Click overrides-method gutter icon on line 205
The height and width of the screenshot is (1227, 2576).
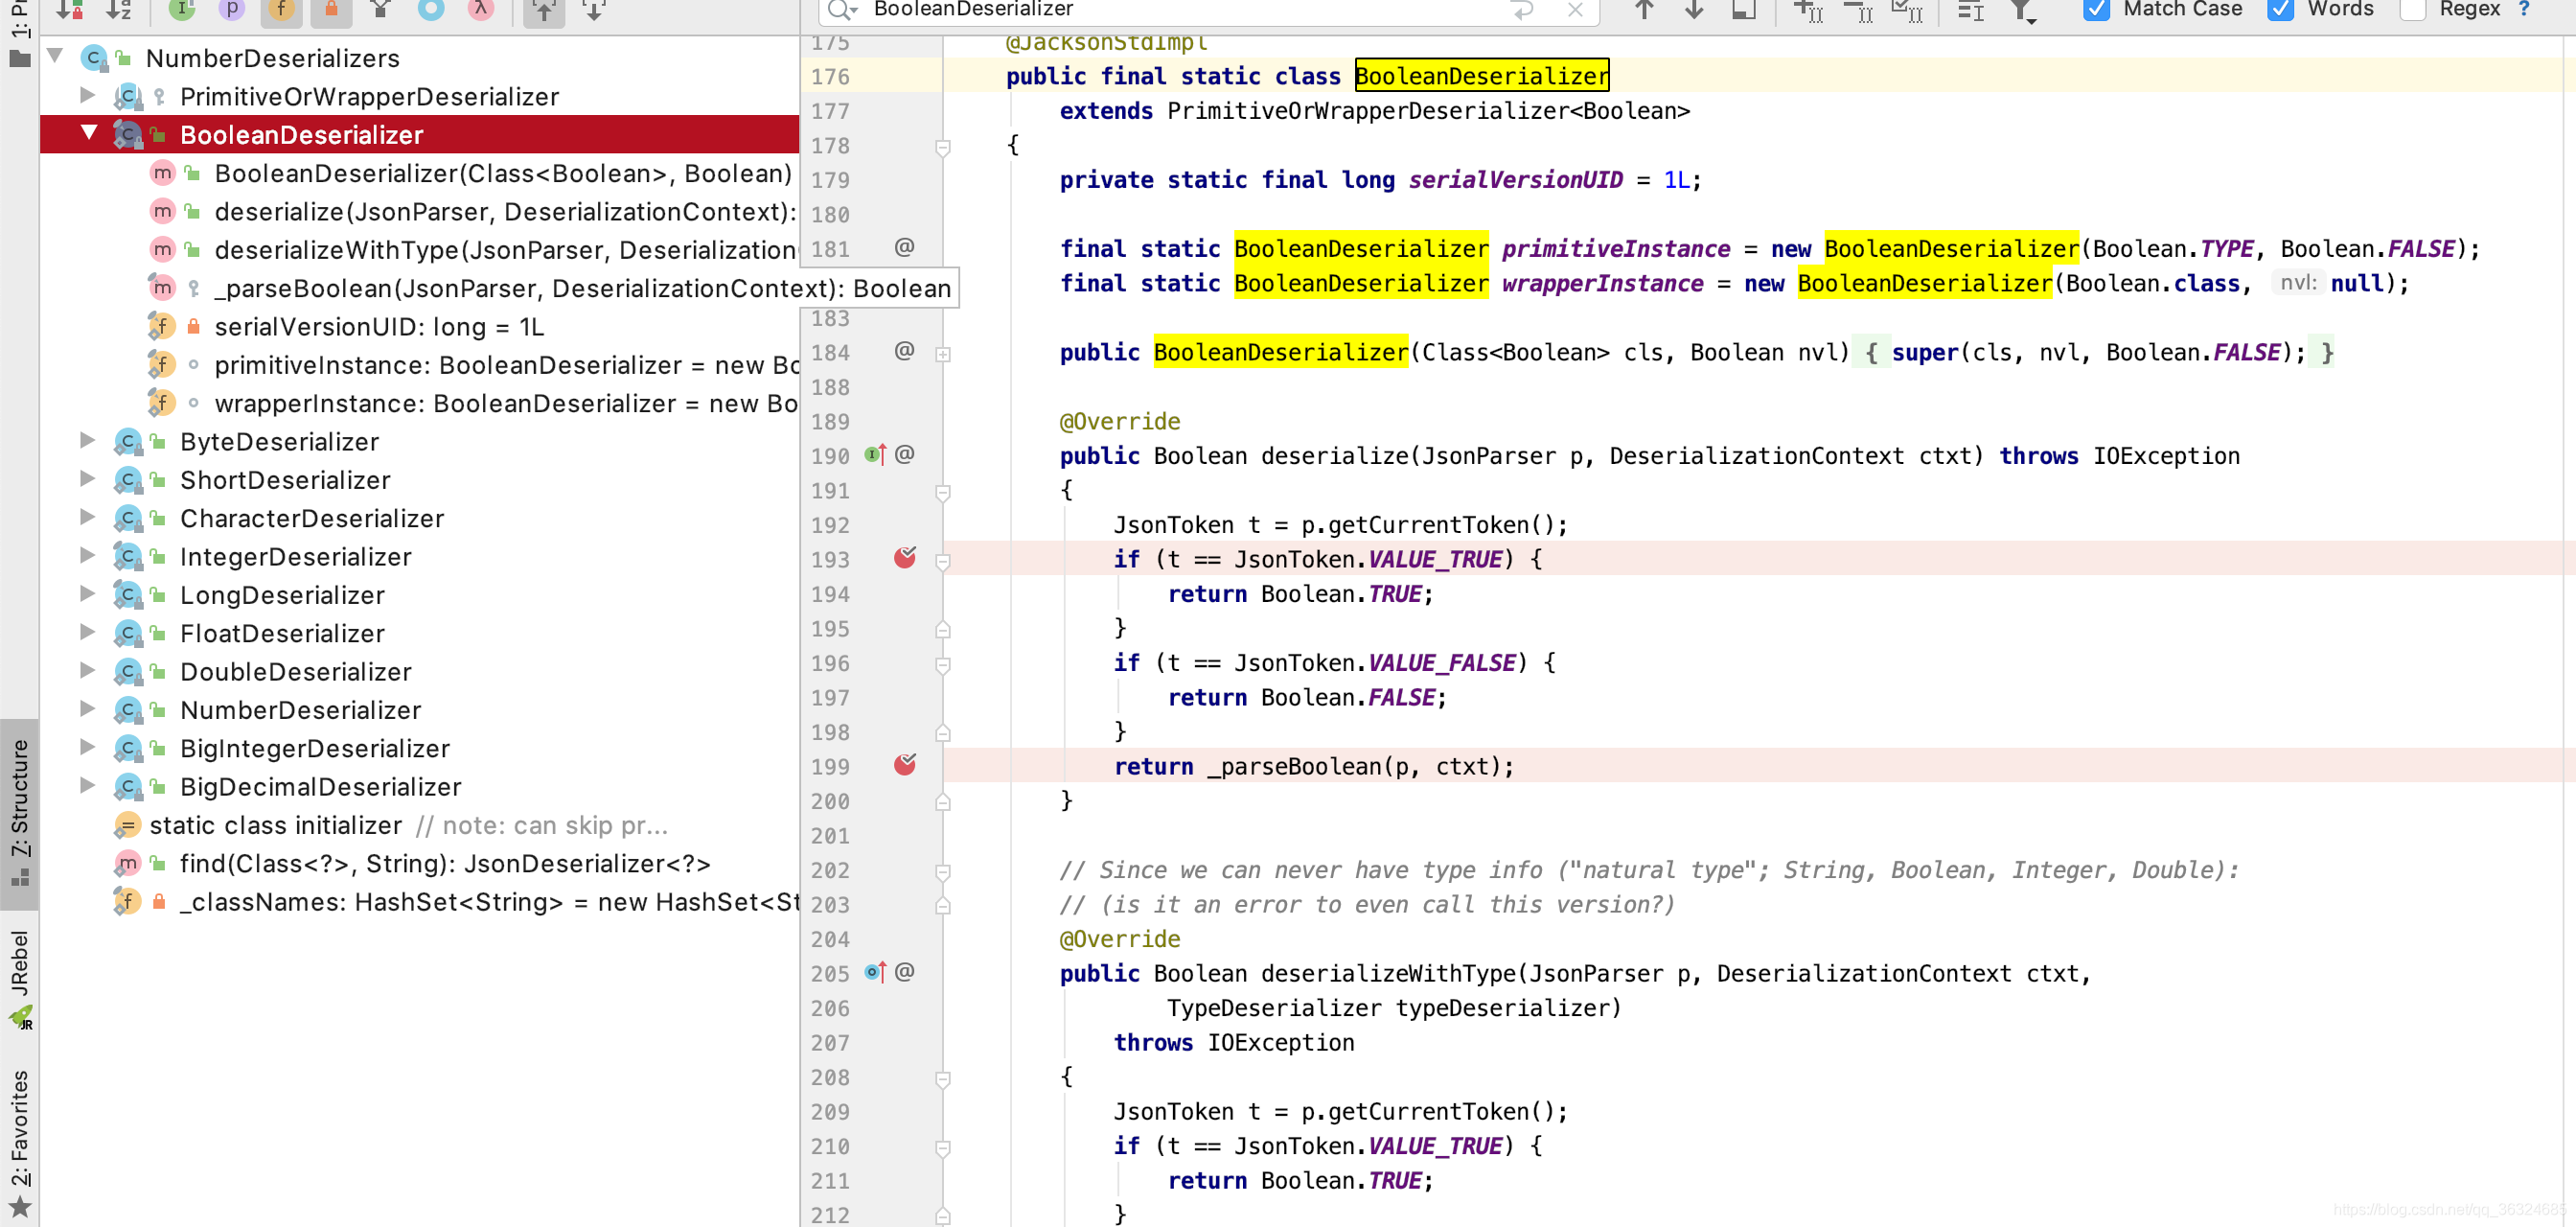[875, 972]
